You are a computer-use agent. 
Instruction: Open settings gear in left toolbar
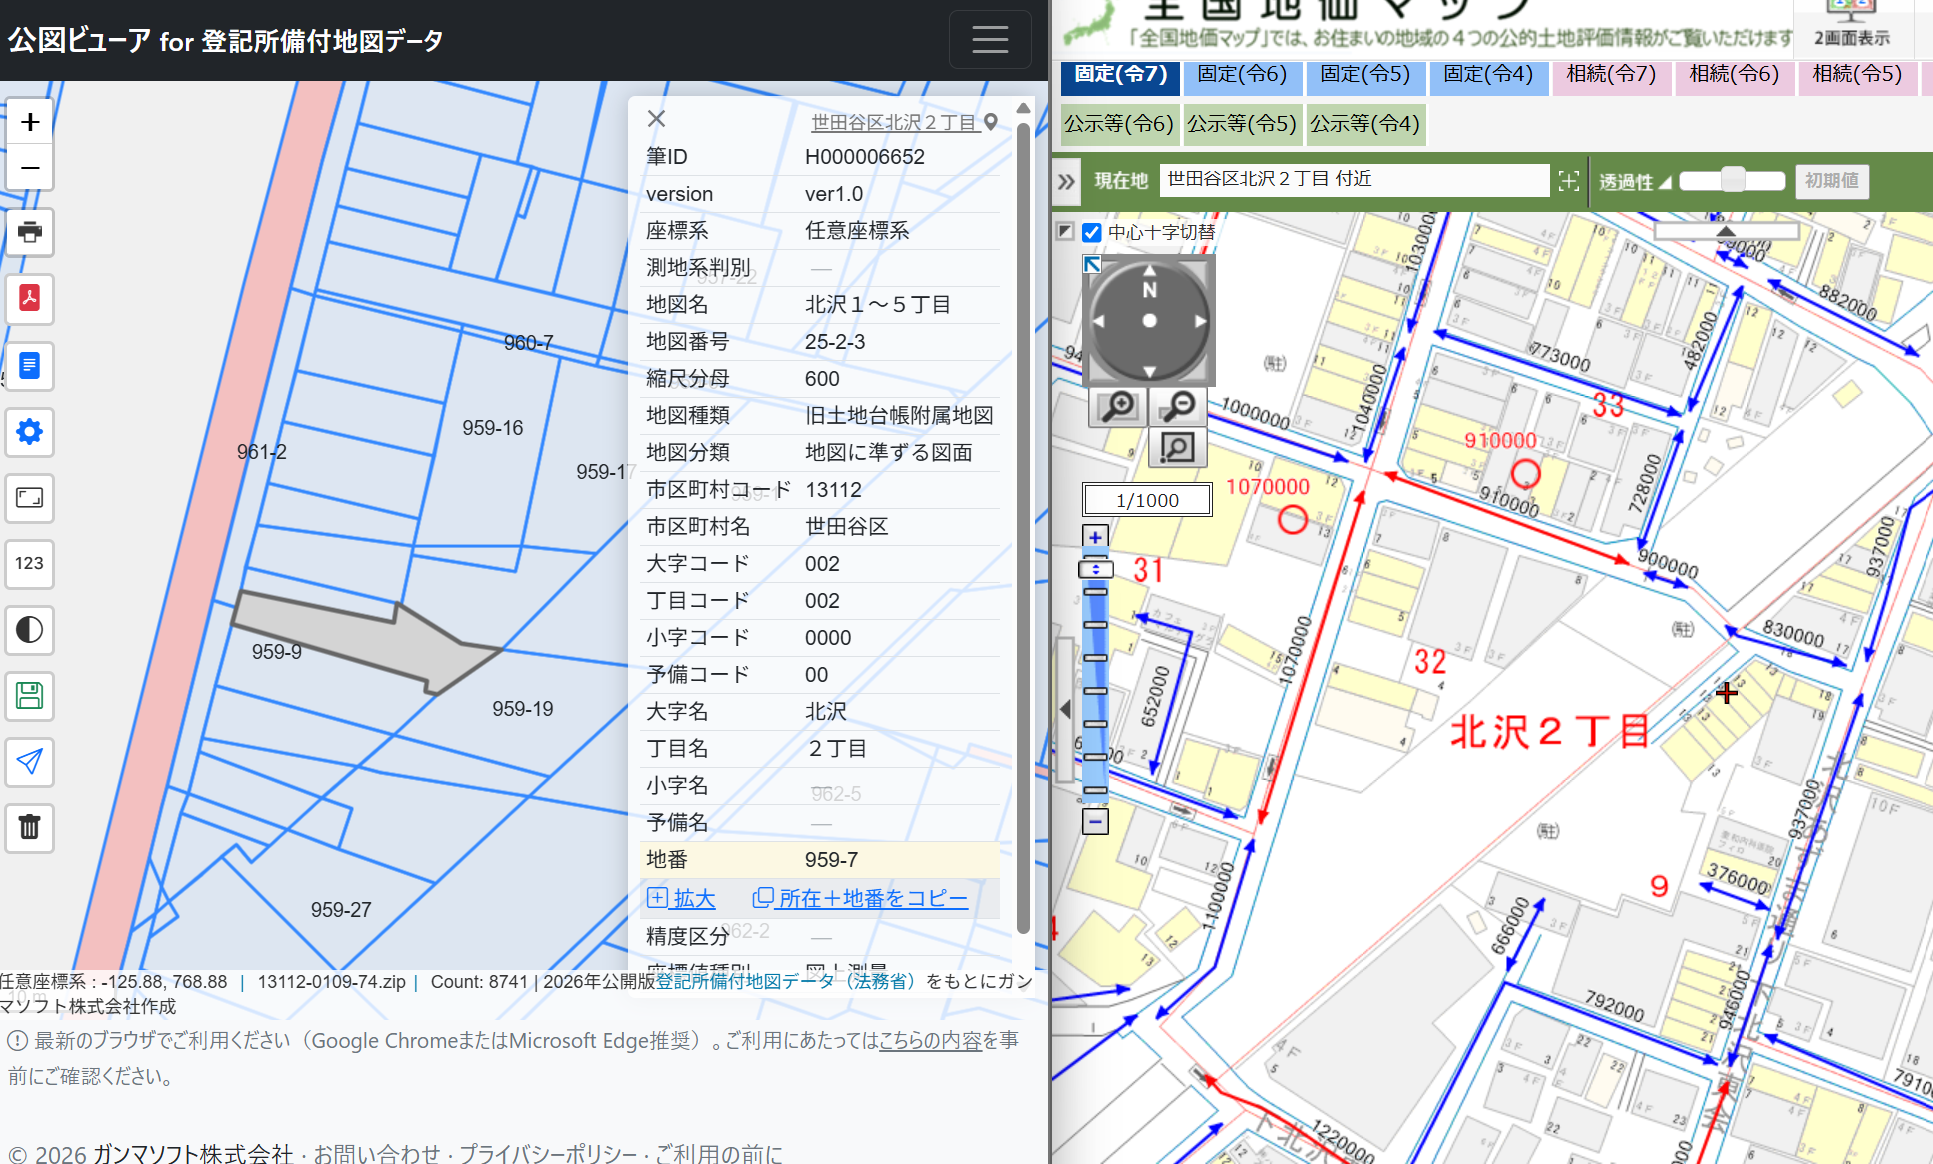coord(30,431)
